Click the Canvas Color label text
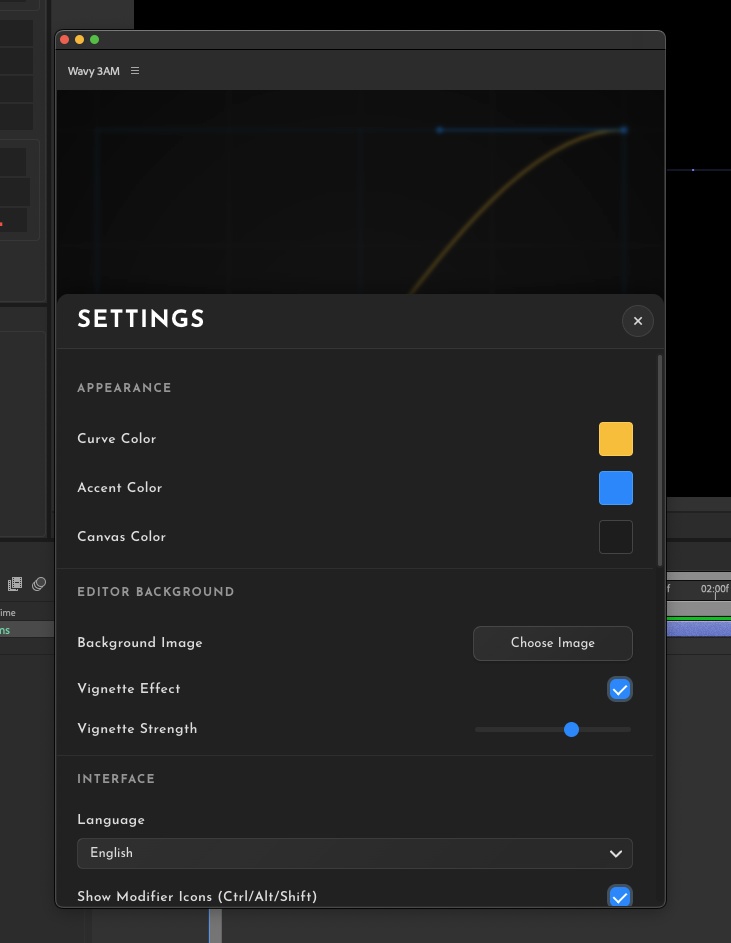The height and width of the screenshot is (943, 731). click(122, 536)
